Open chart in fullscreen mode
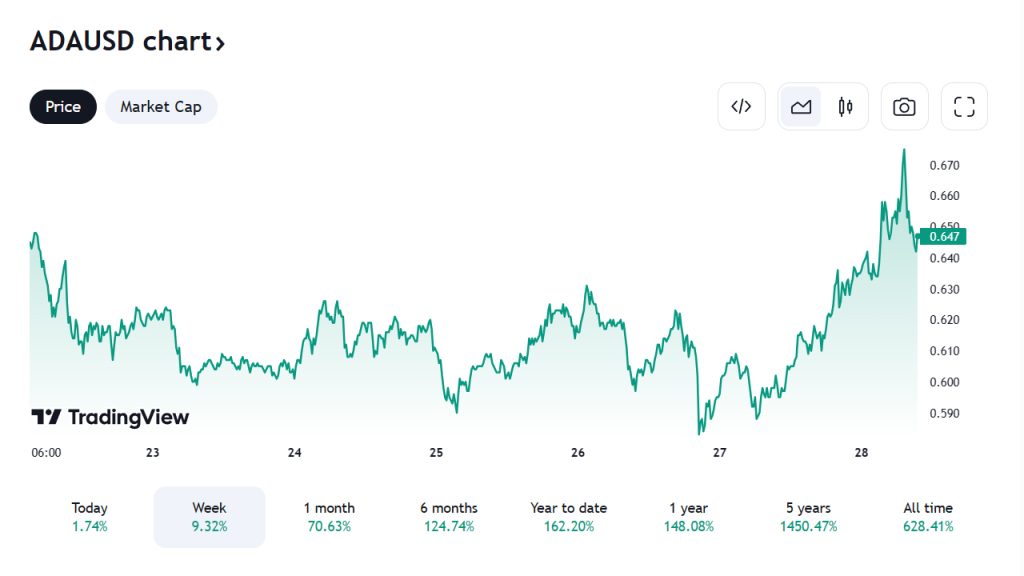This screenshot has width=1024, height=576. (x=964, y=107)
